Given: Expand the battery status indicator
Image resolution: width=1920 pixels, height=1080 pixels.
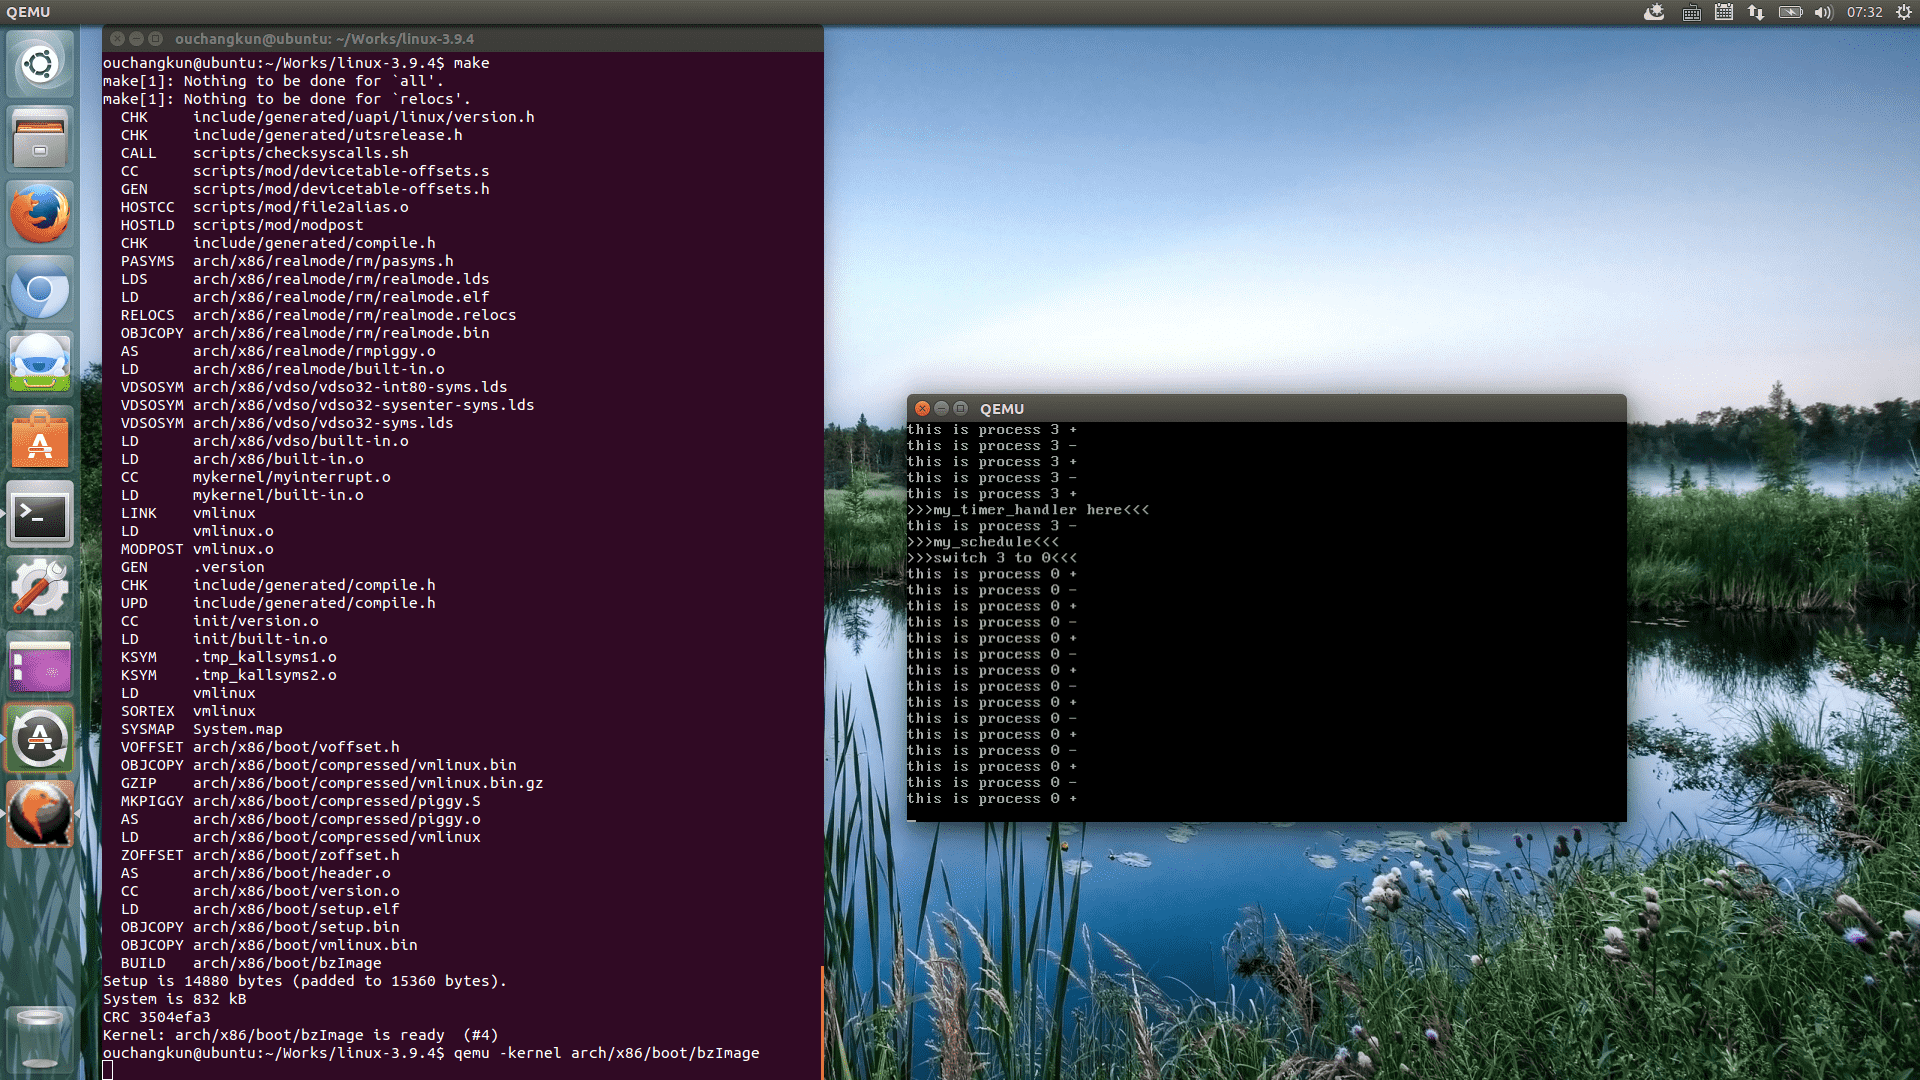Looking at the screenshot, I should (1790, 12).
